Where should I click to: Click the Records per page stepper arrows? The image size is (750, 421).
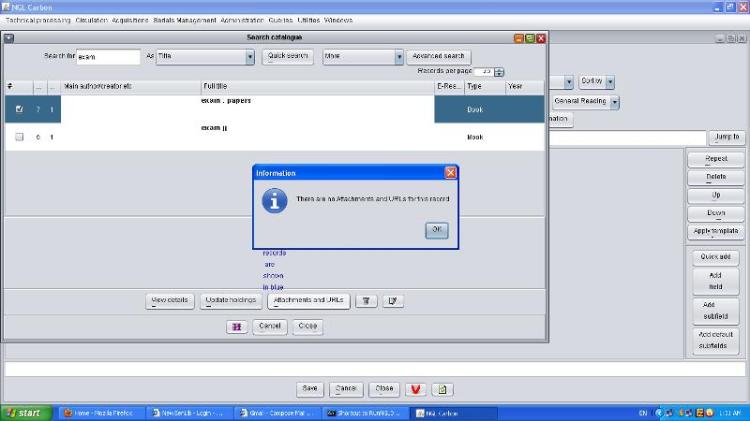[499, 72]
